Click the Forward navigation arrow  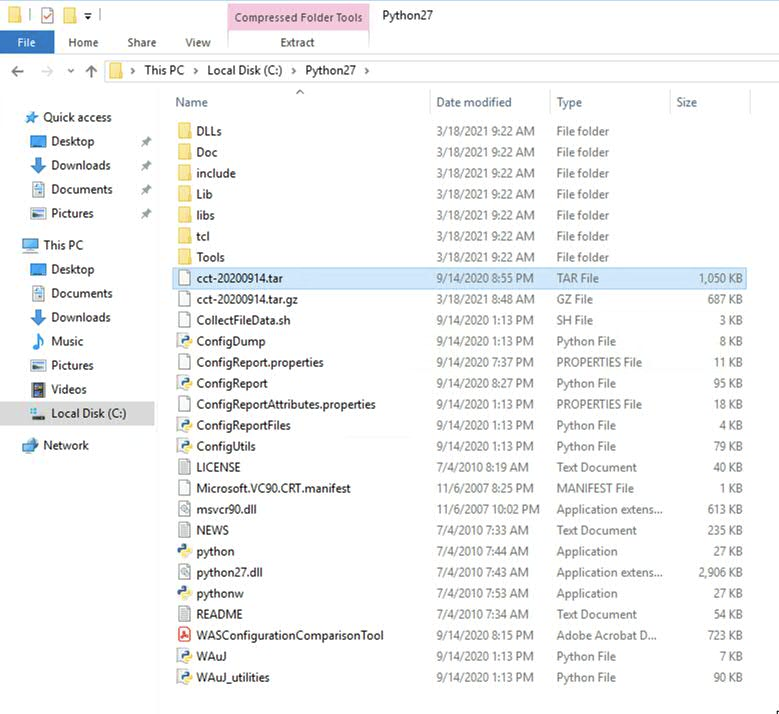(x=47, y=71)
